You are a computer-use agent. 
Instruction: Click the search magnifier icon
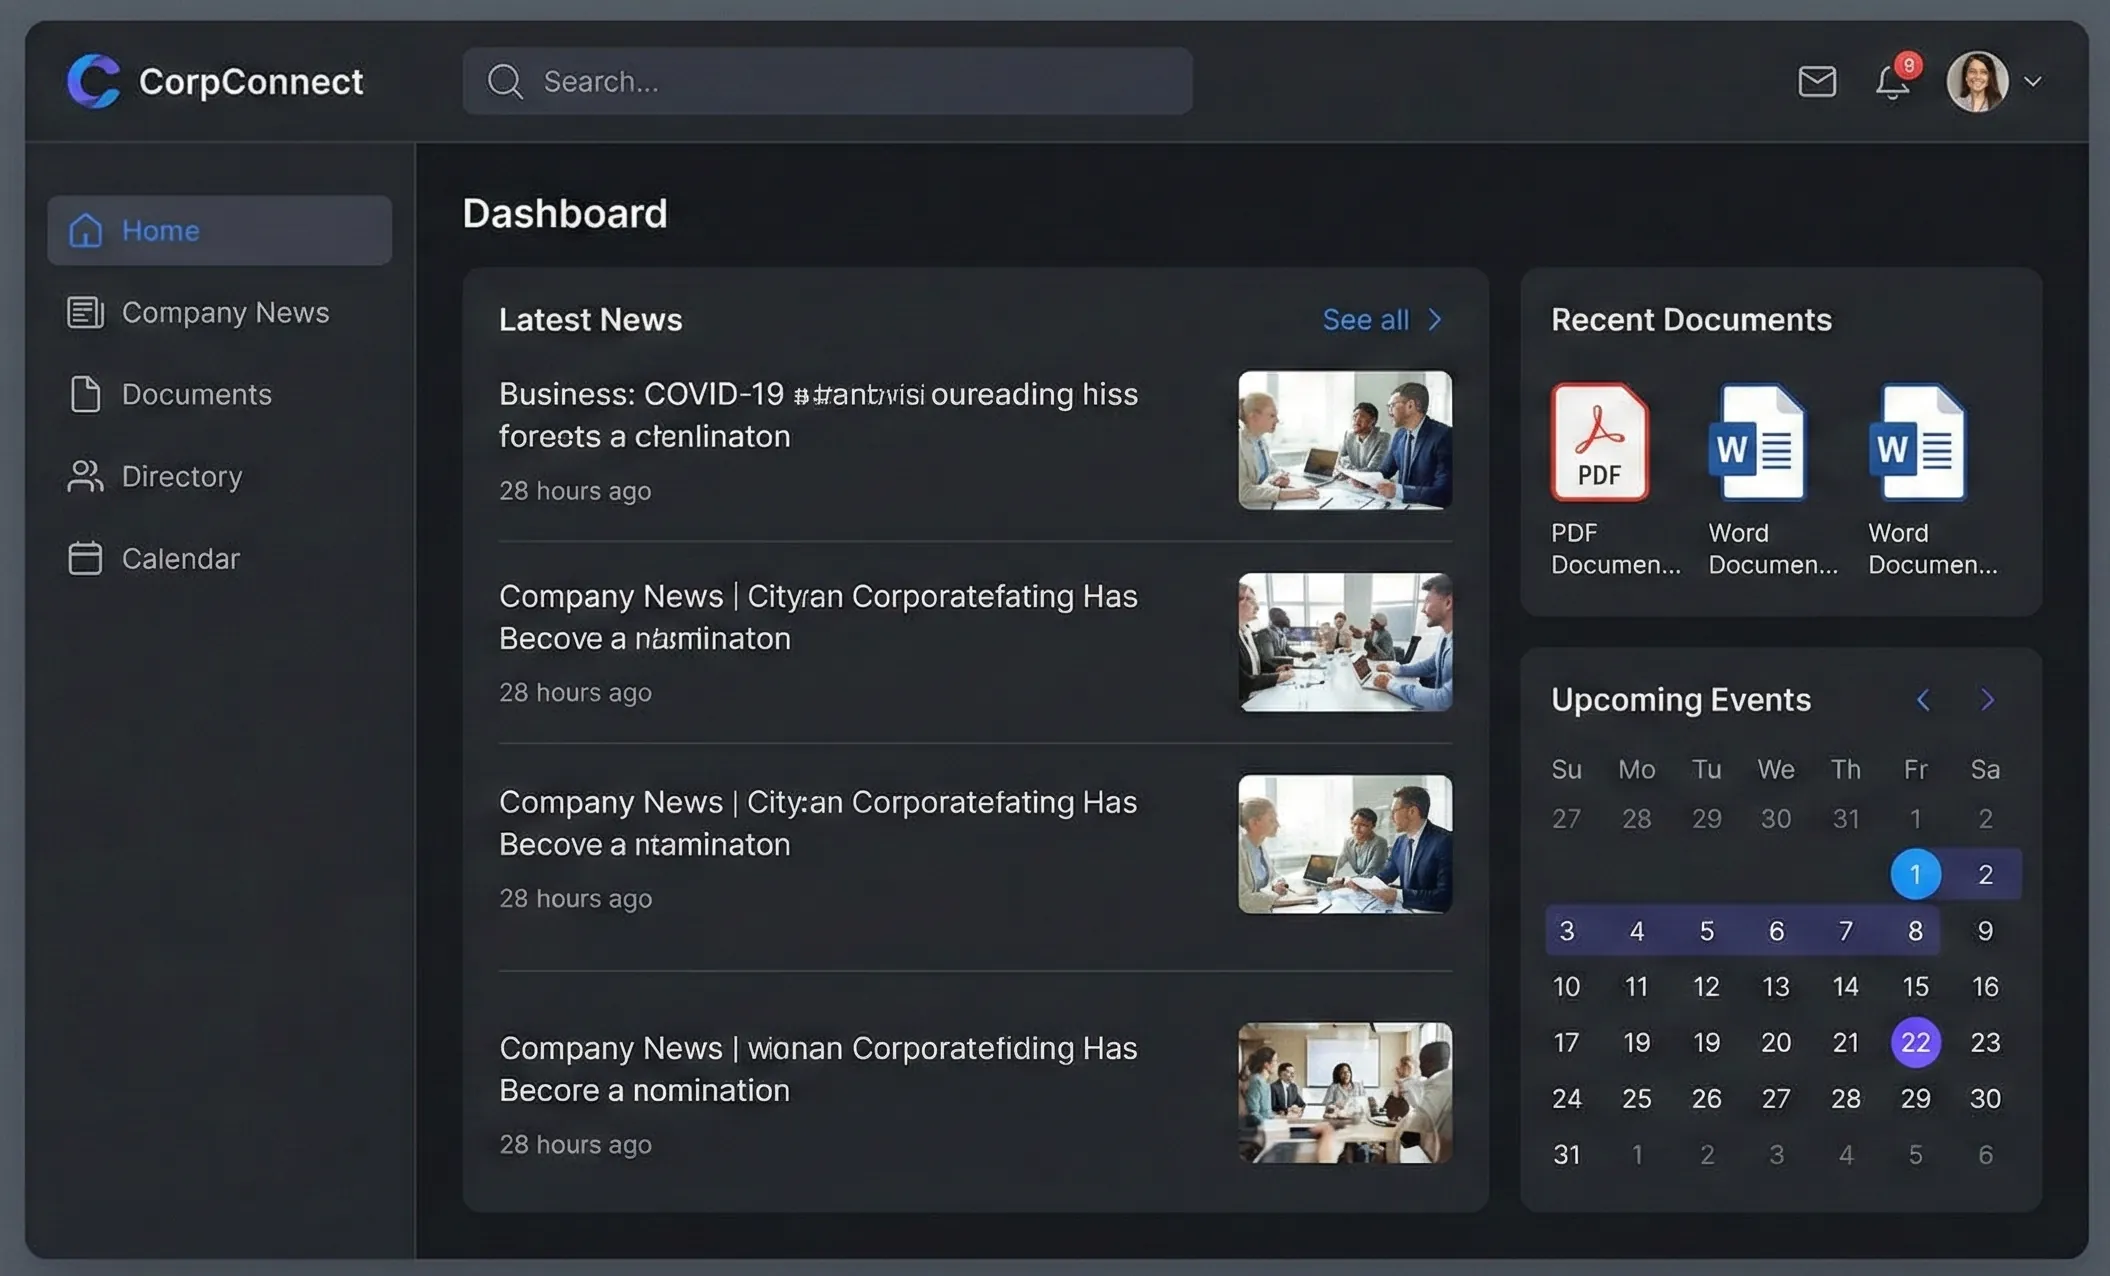(x=505, y=81)
